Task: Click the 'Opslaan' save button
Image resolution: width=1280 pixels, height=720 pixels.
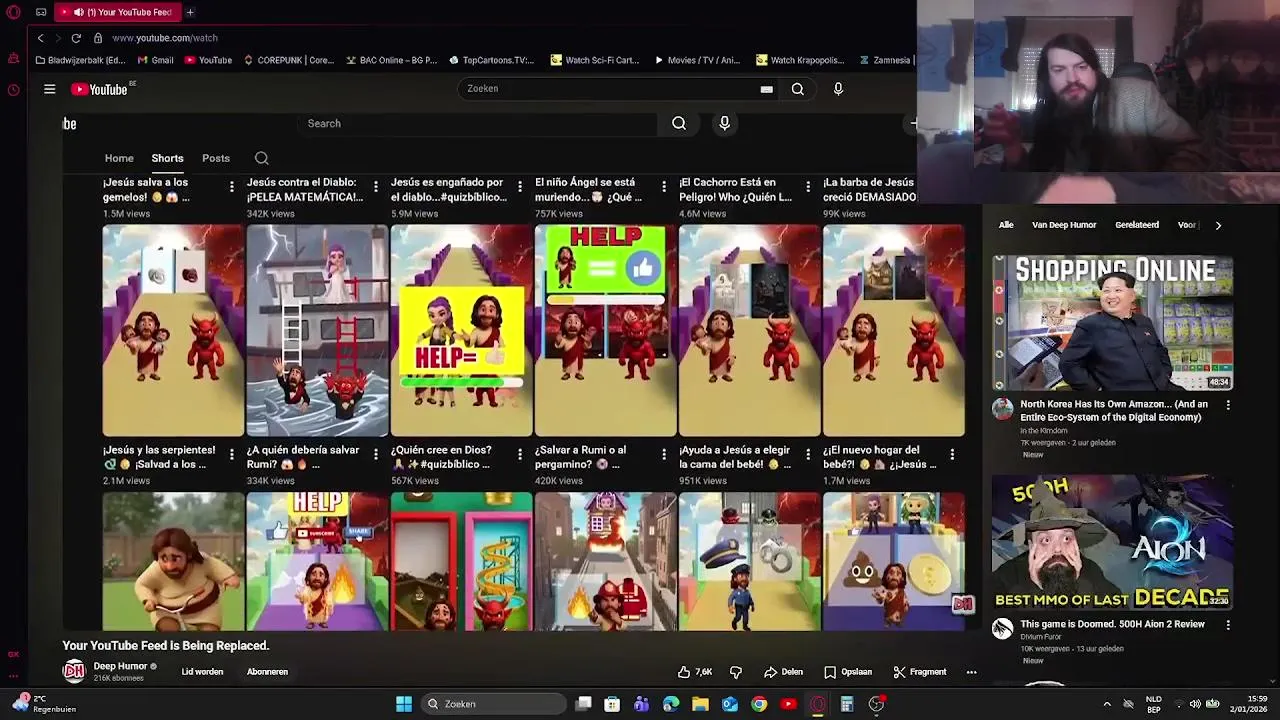Action: 848,672
